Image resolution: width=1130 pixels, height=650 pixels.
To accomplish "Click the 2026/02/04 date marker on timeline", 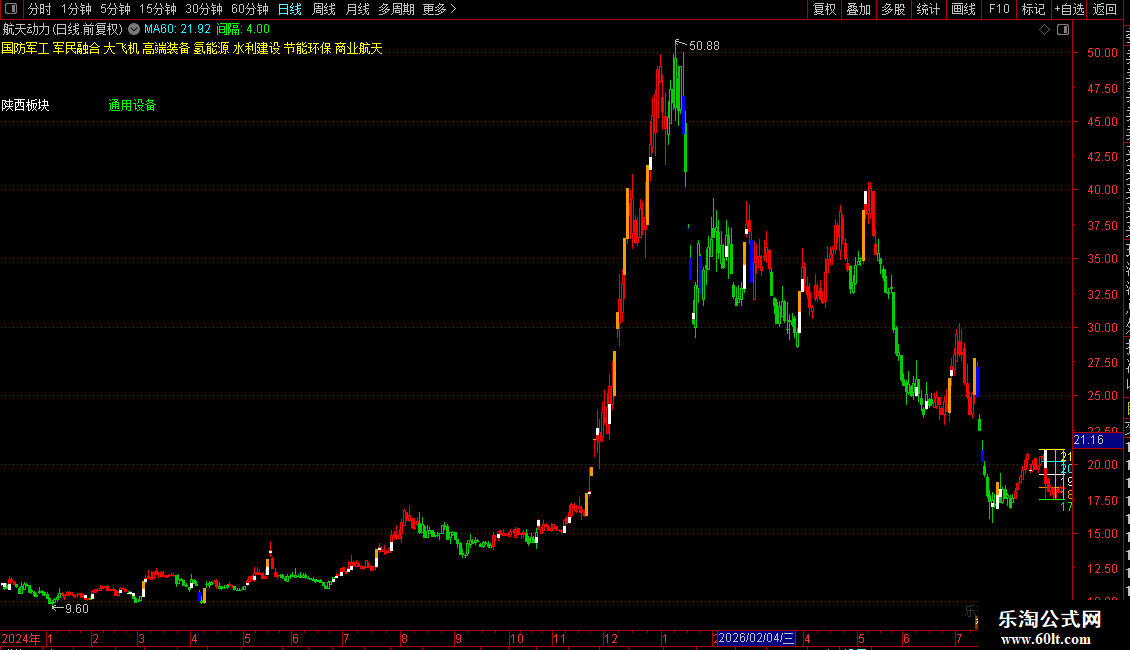I will pos(756,638).
